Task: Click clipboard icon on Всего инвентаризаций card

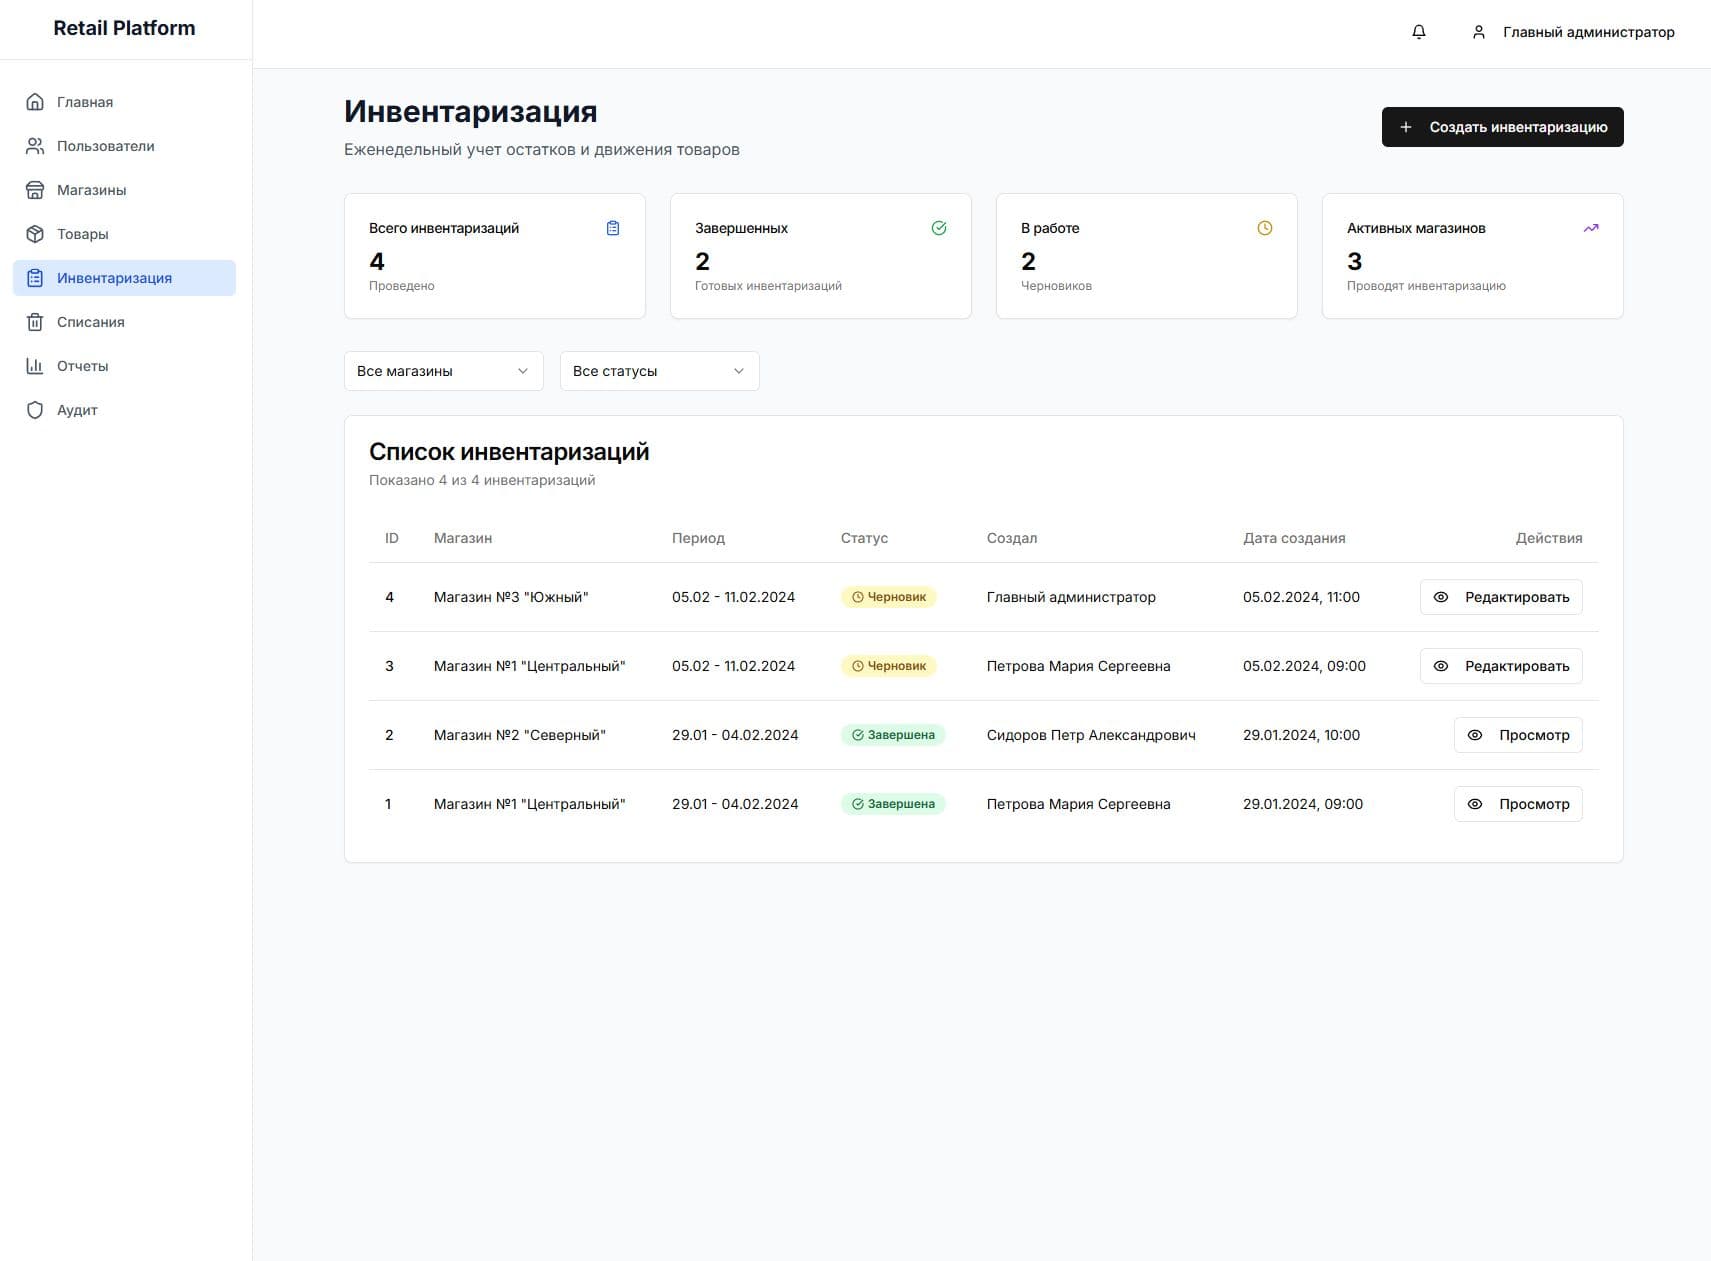Action: point(613,228)
